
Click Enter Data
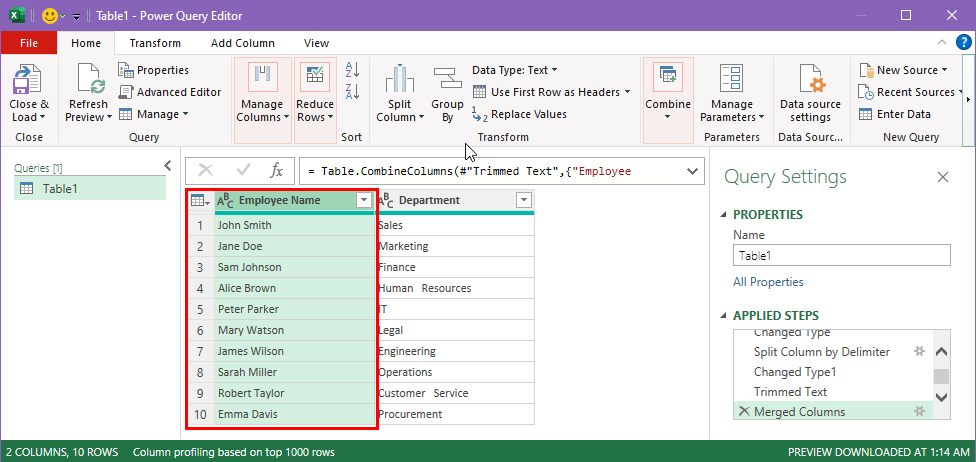point(895,114)
